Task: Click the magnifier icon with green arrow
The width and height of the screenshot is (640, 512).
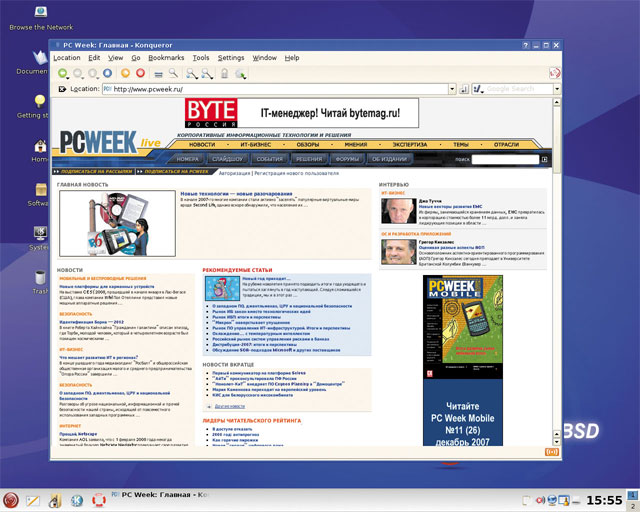Action: click(240, 74)
